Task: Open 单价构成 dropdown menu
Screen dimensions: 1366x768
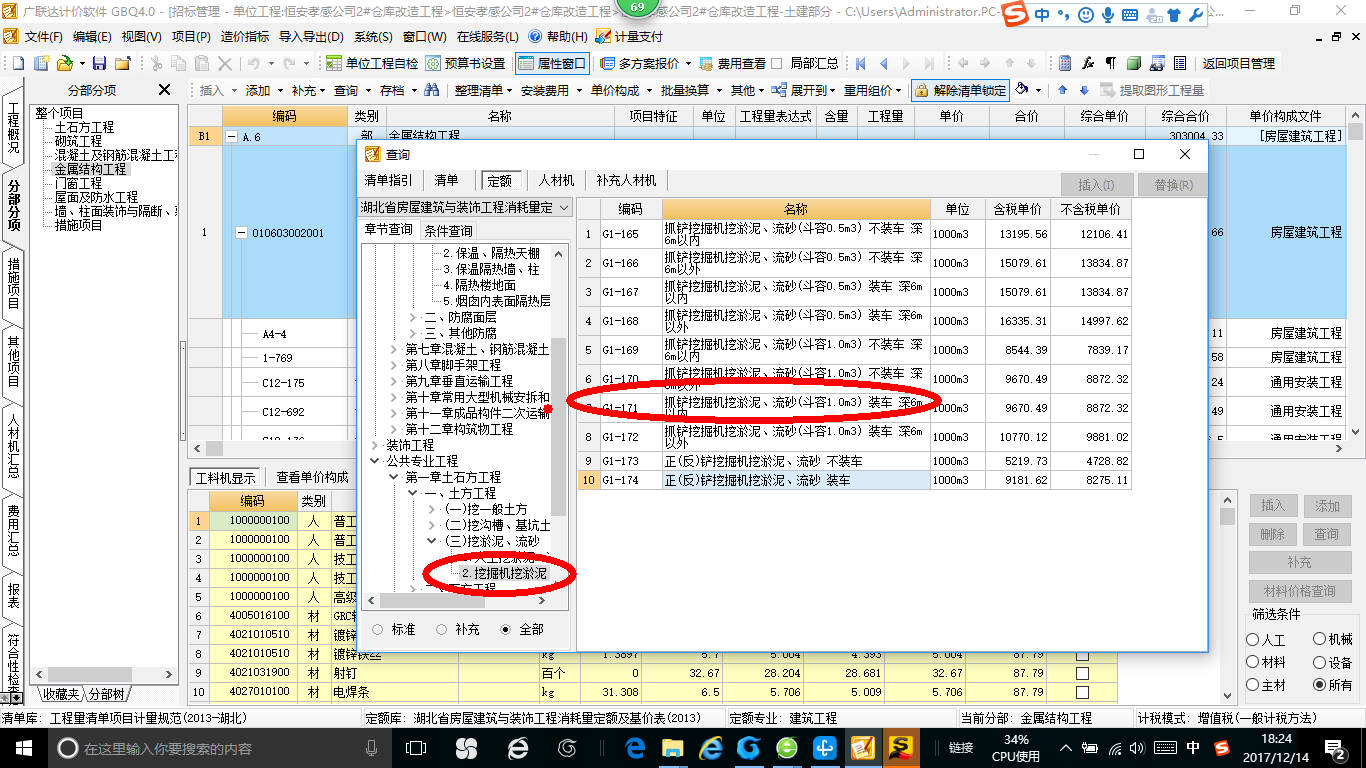Action: click(x=619, y=90)
